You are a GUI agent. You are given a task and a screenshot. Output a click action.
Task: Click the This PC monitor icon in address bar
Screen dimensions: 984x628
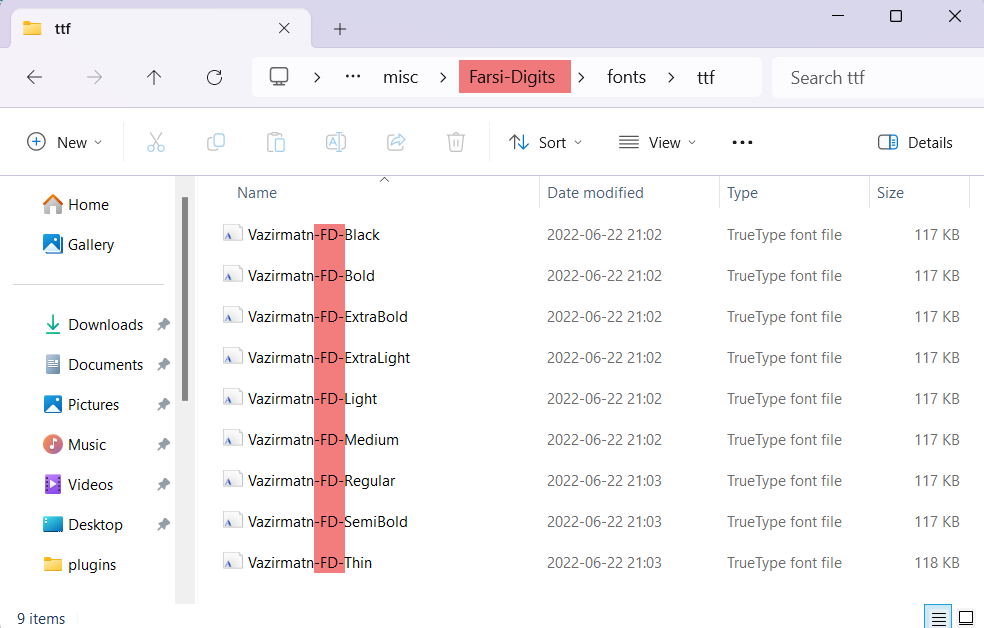(279, 77)
